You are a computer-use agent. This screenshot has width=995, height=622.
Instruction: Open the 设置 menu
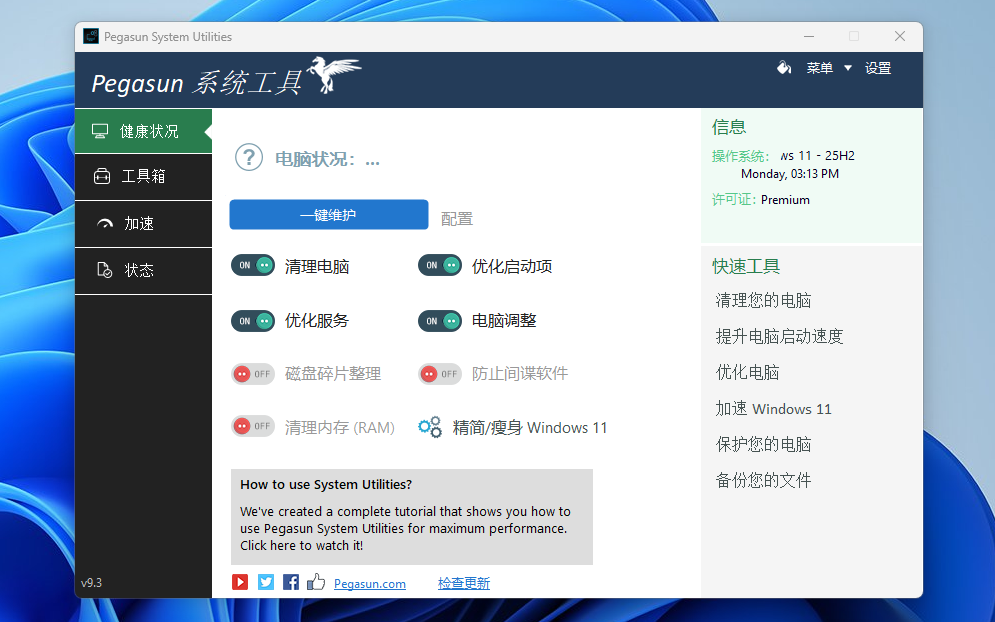point(878,68)
